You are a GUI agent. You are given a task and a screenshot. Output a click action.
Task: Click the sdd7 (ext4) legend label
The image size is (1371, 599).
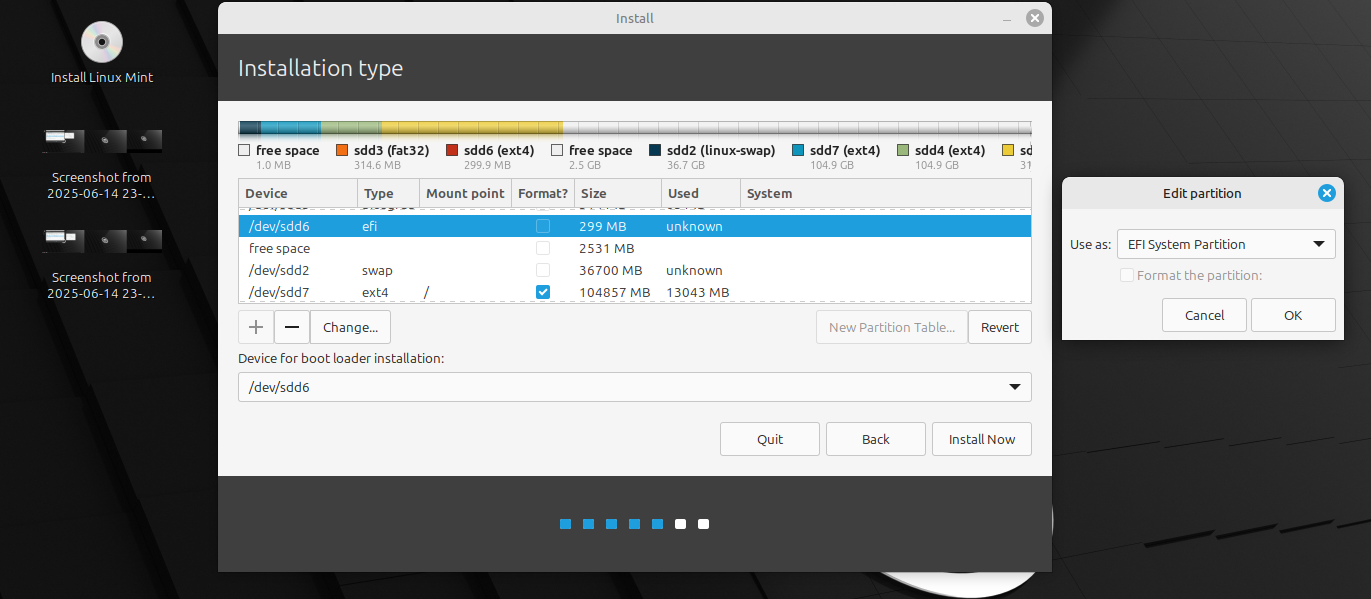click(845, 150)
